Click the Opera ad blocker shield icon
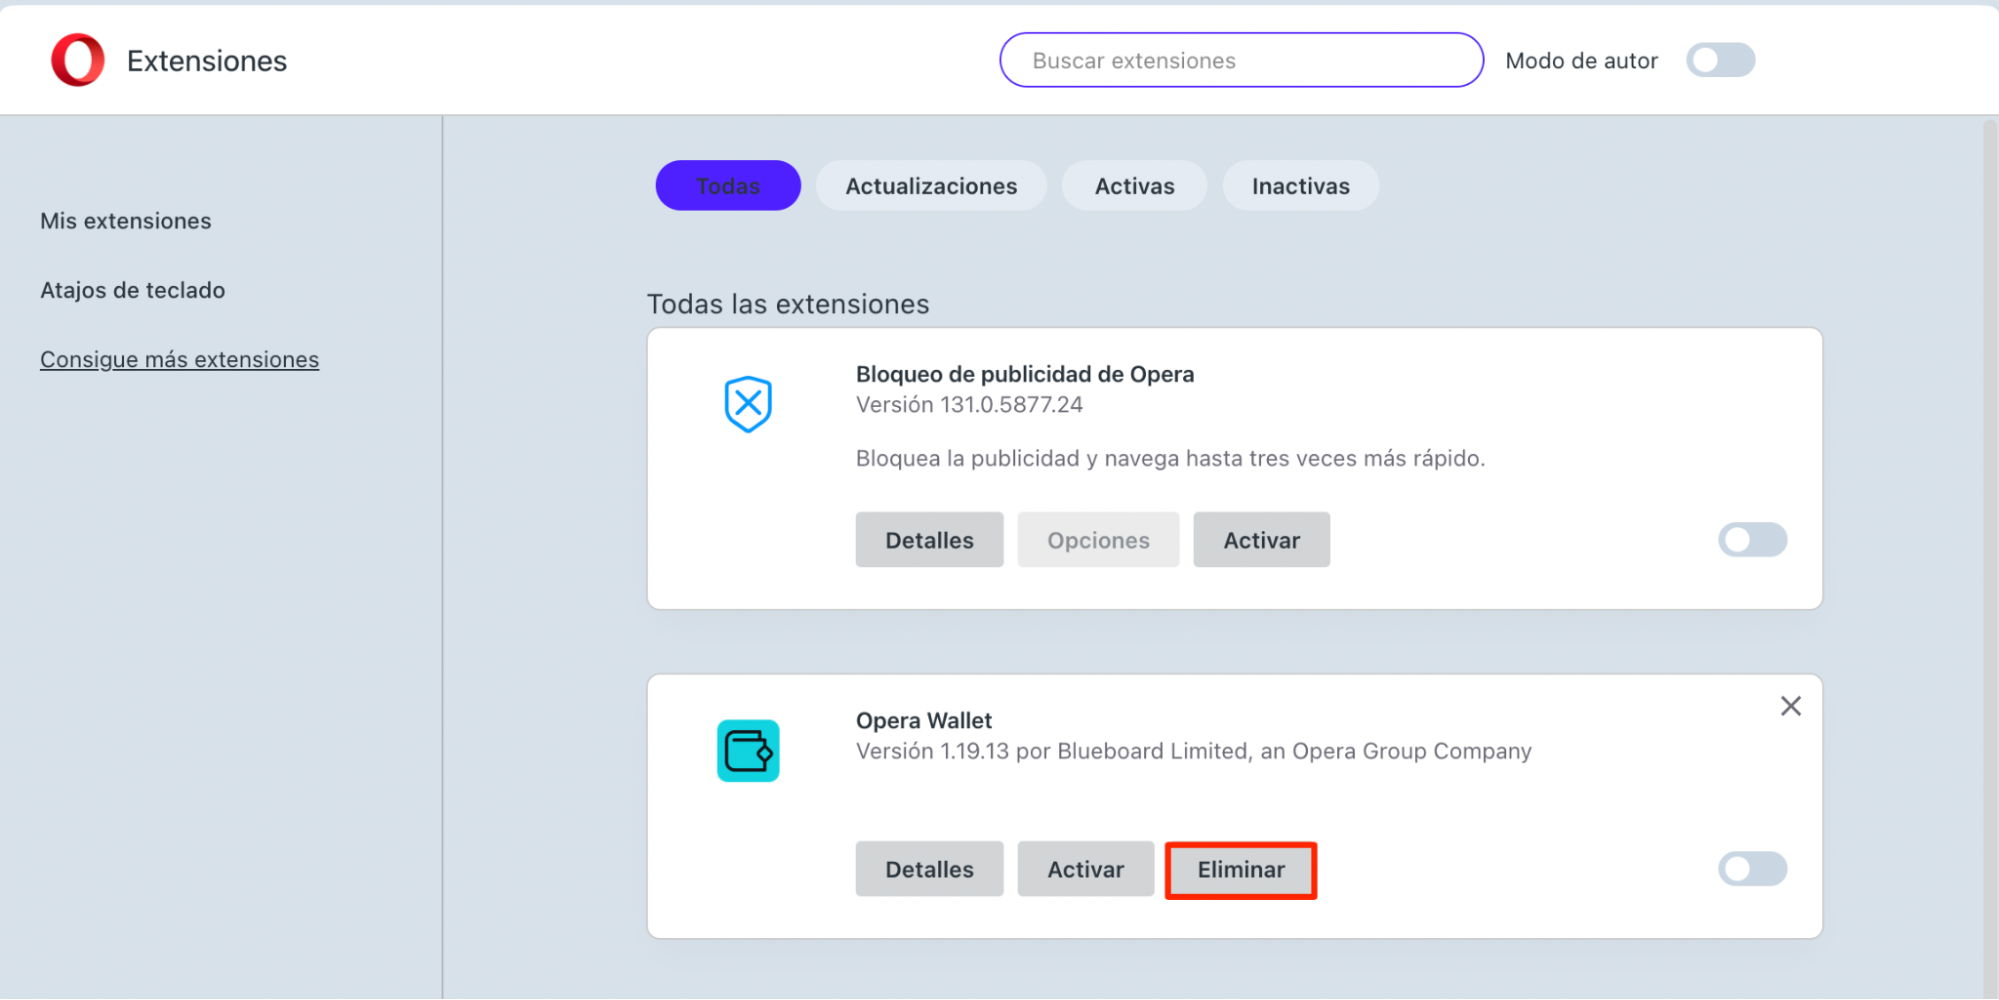This screenshot has height=1000, width=1999. click(748, 404)
